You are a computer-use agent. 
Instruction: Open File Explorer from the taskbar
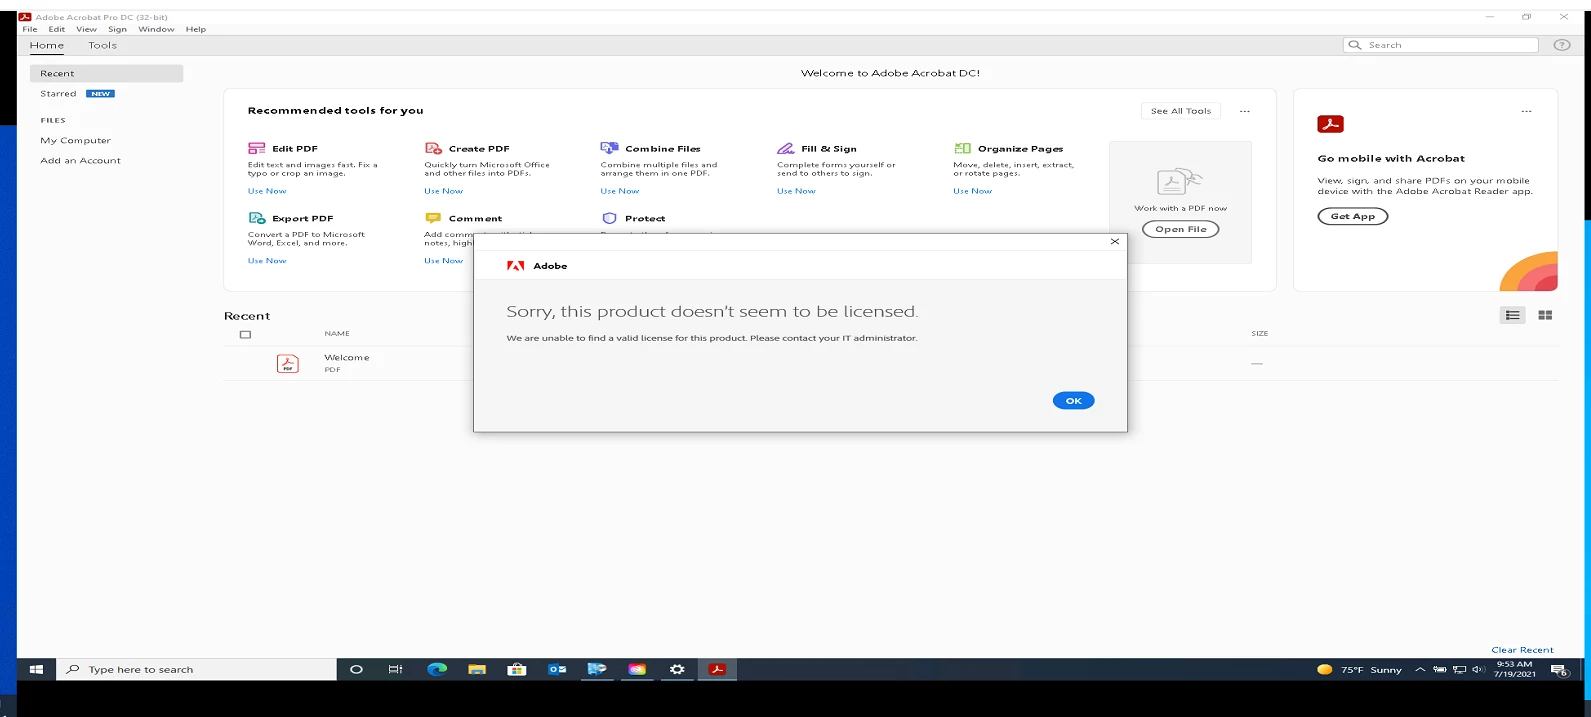click(477, 670)
